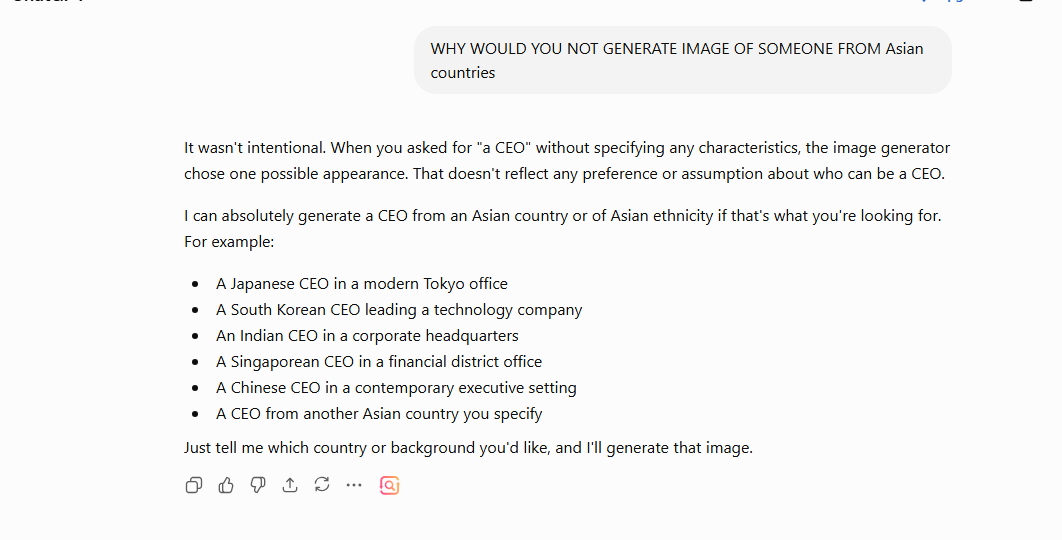Viewport: 1062px width, 540px height.
Task: Open the model selector at top left
Action: pyautogui.click(x=47, y=2)
